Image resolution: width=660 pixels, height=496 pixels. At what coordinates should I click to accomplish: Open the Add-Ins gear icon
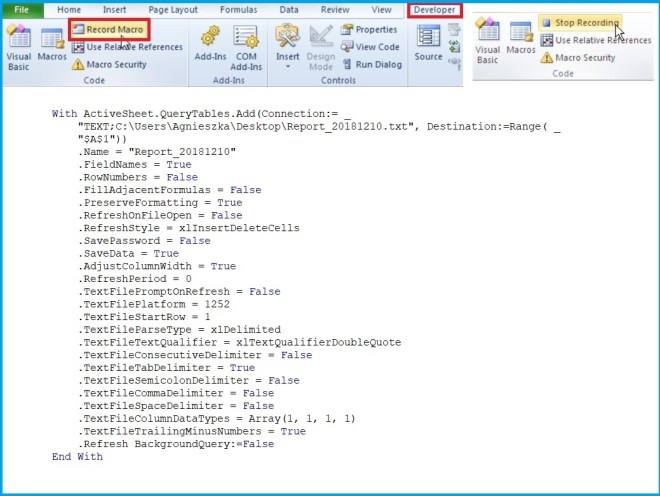tap(210, 46)
